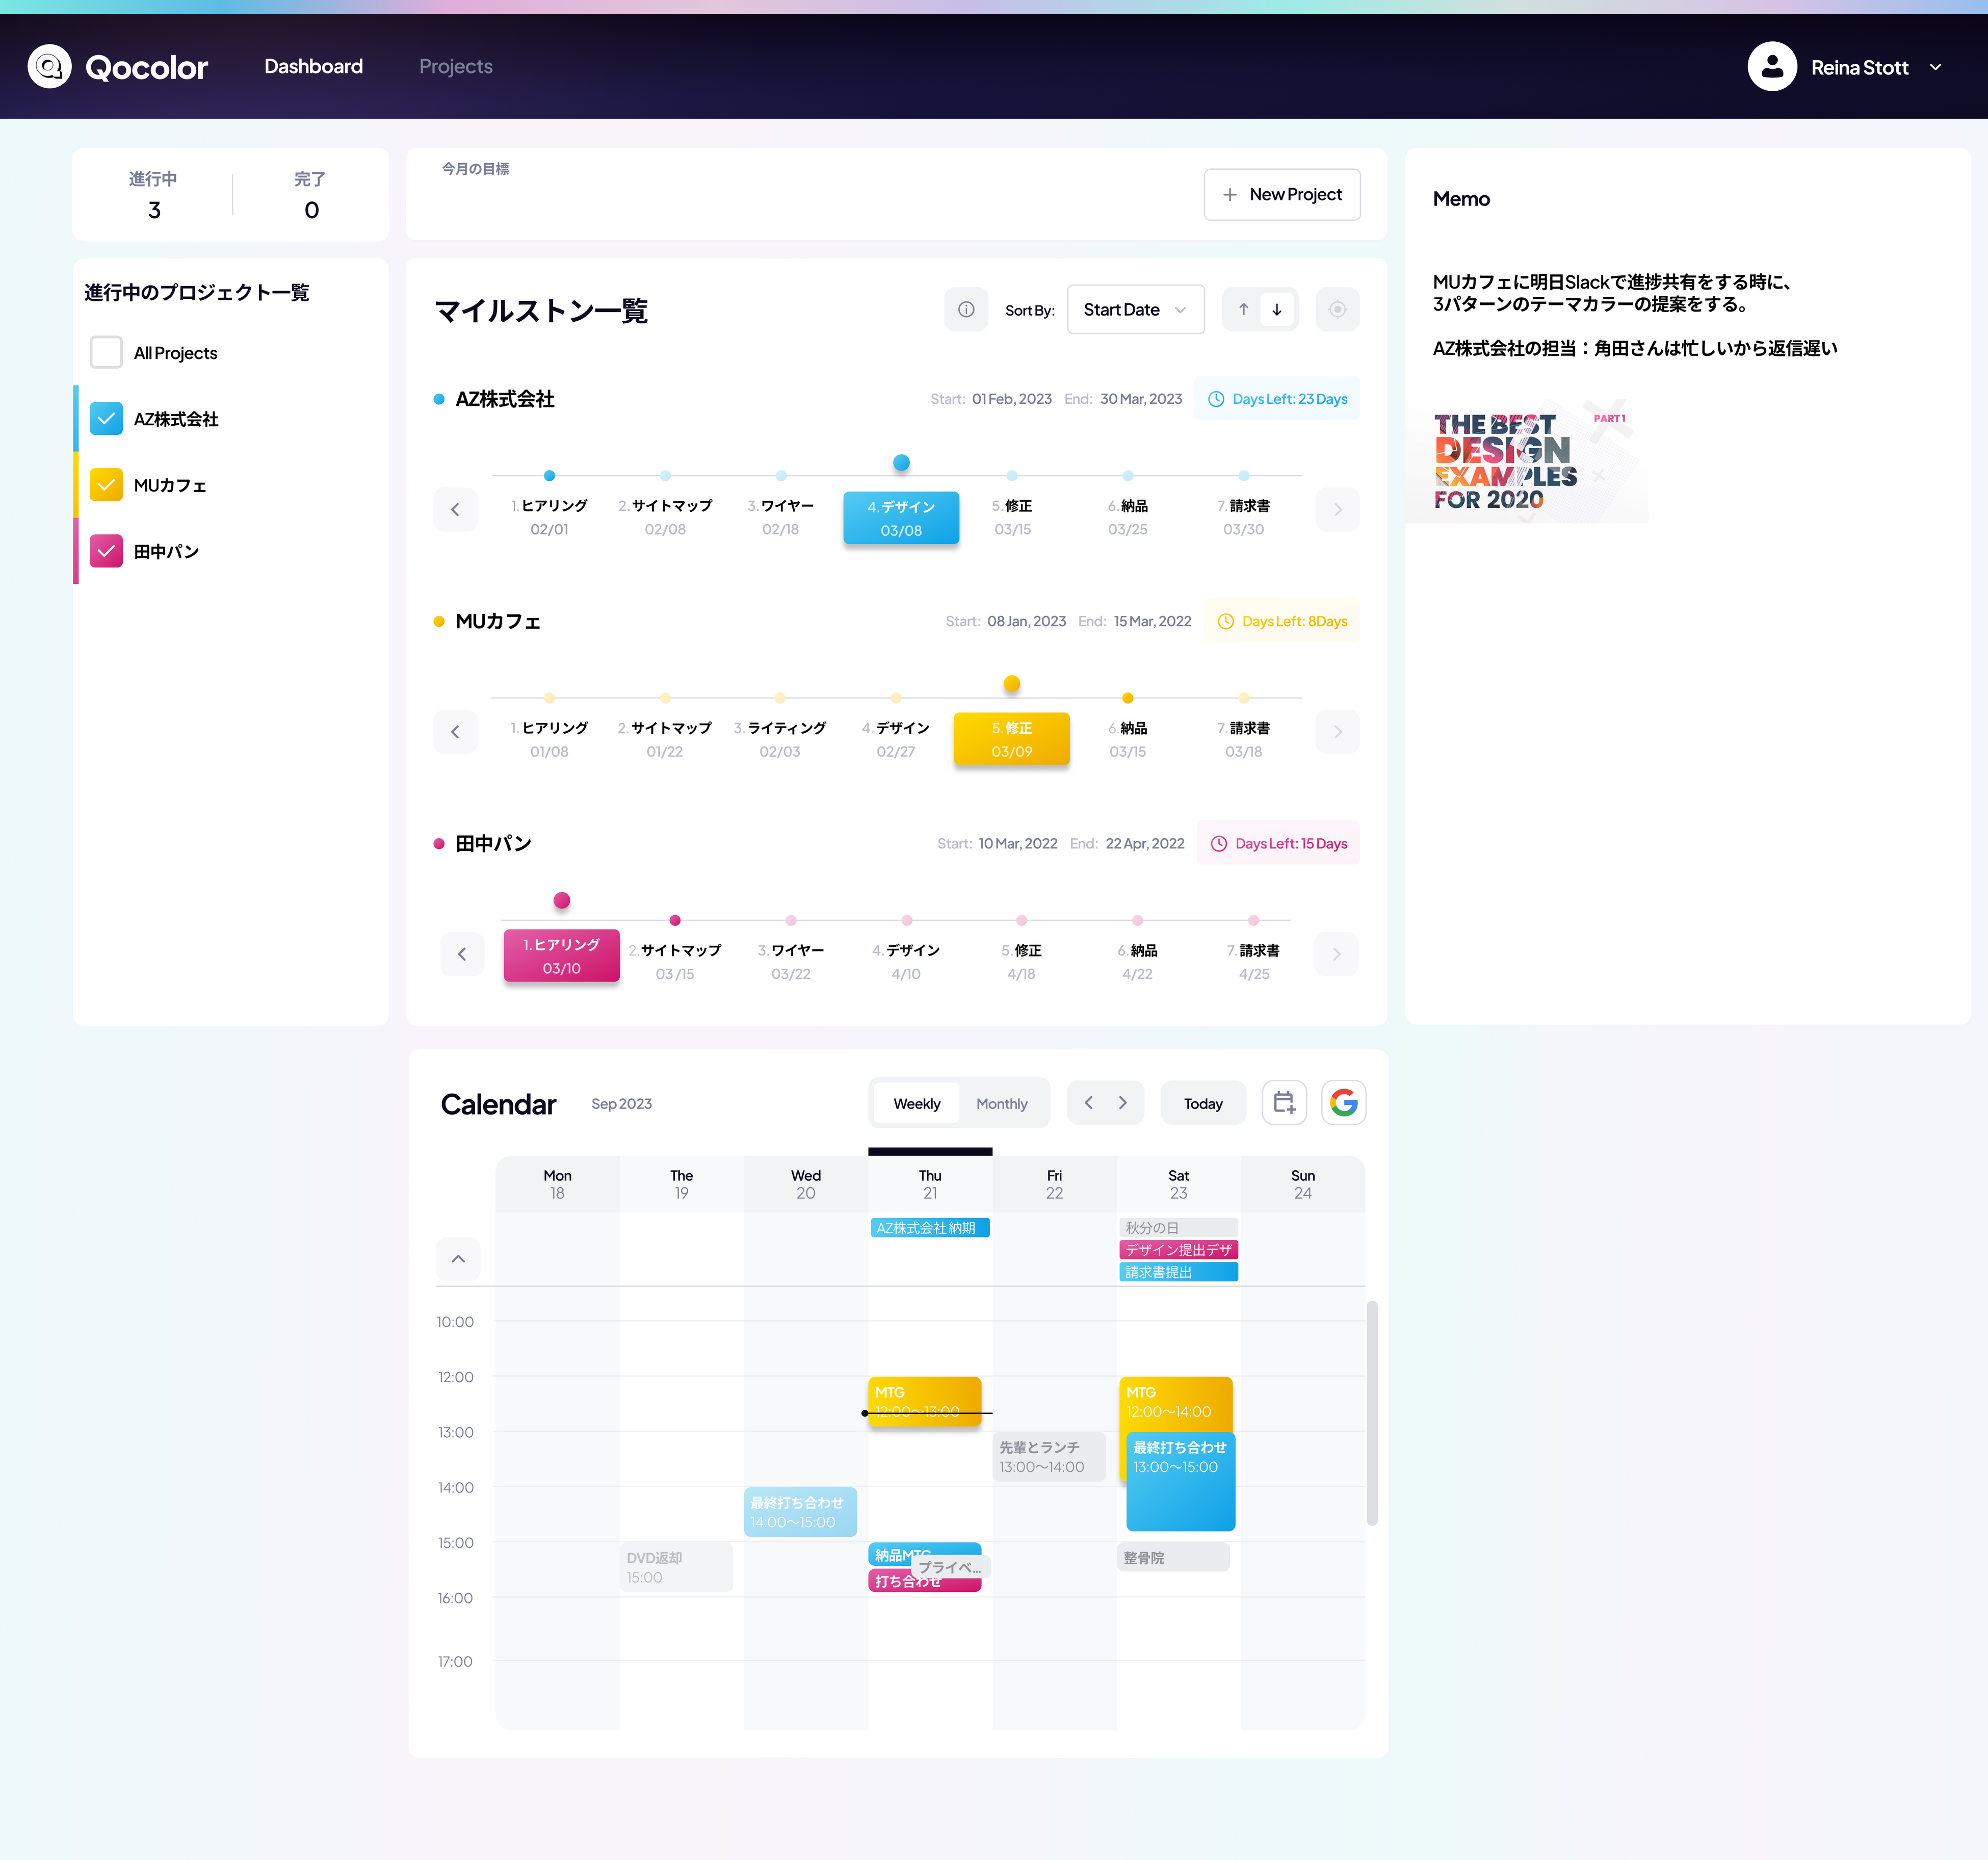Uncheck the AZ株式会社 project checkbox

pos(106,419)
